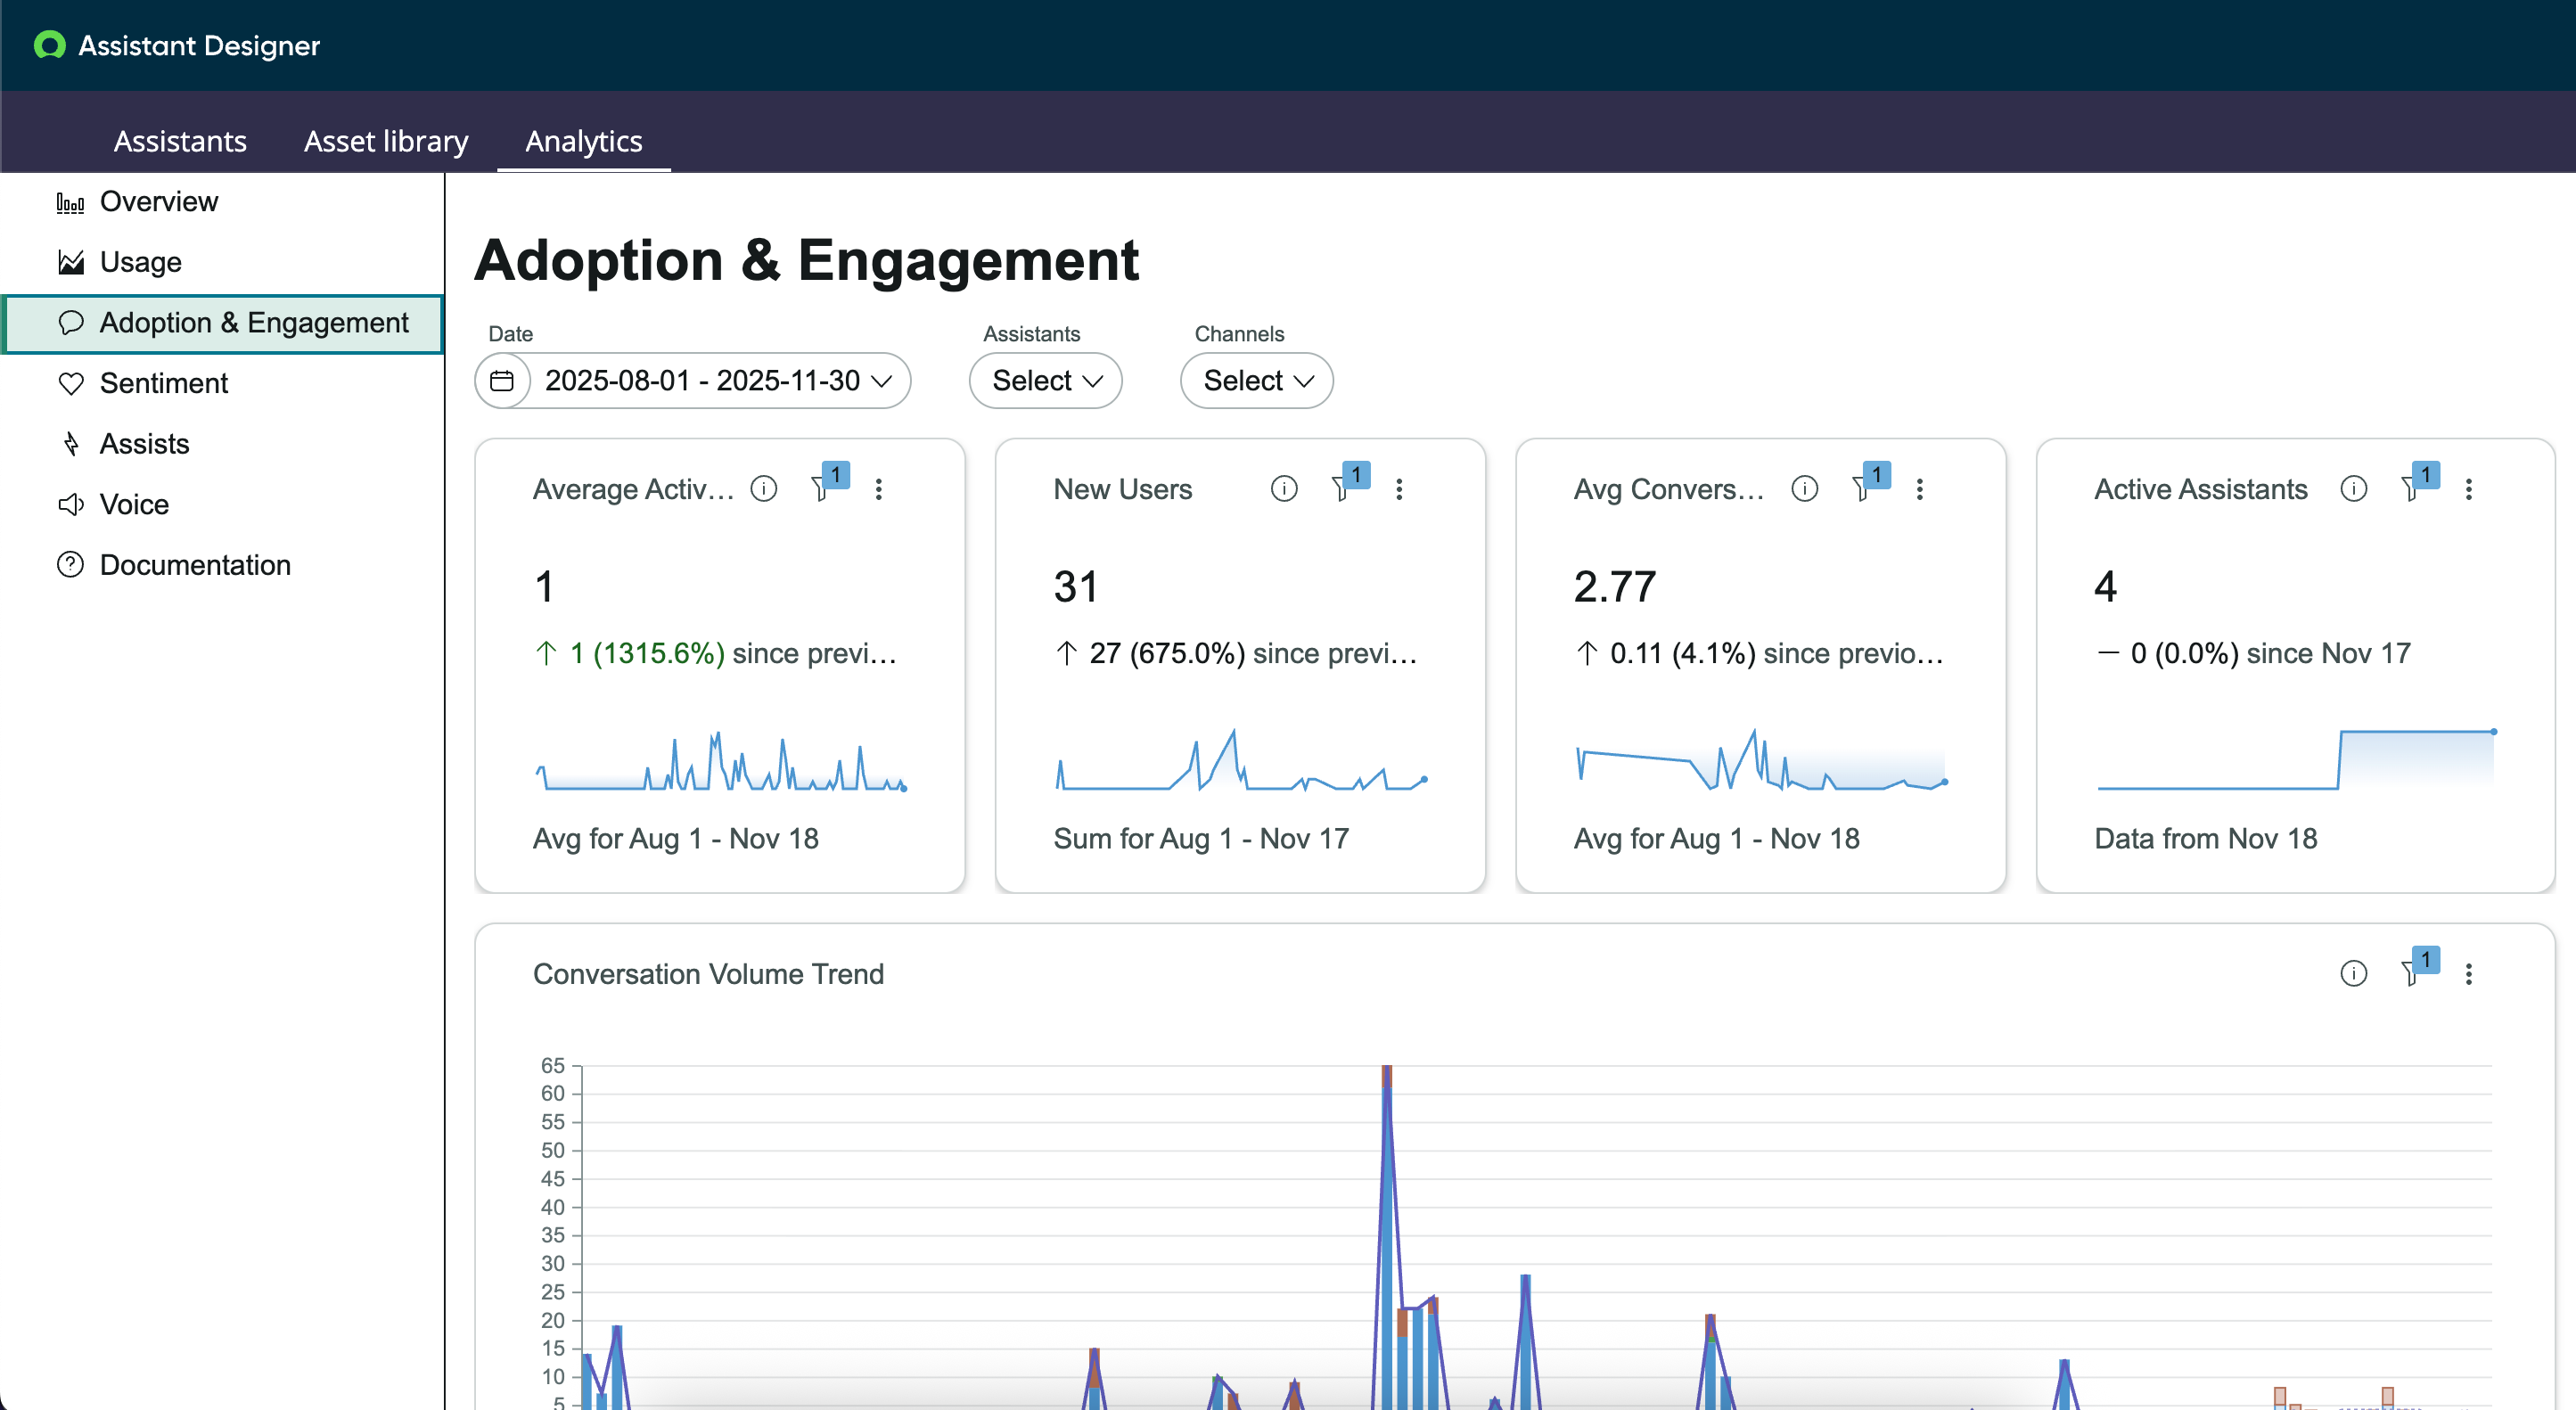Click the tallest bar in Conversation Volume Trend
The image size is (2576, 1410).
(x=1387, y=1237)
